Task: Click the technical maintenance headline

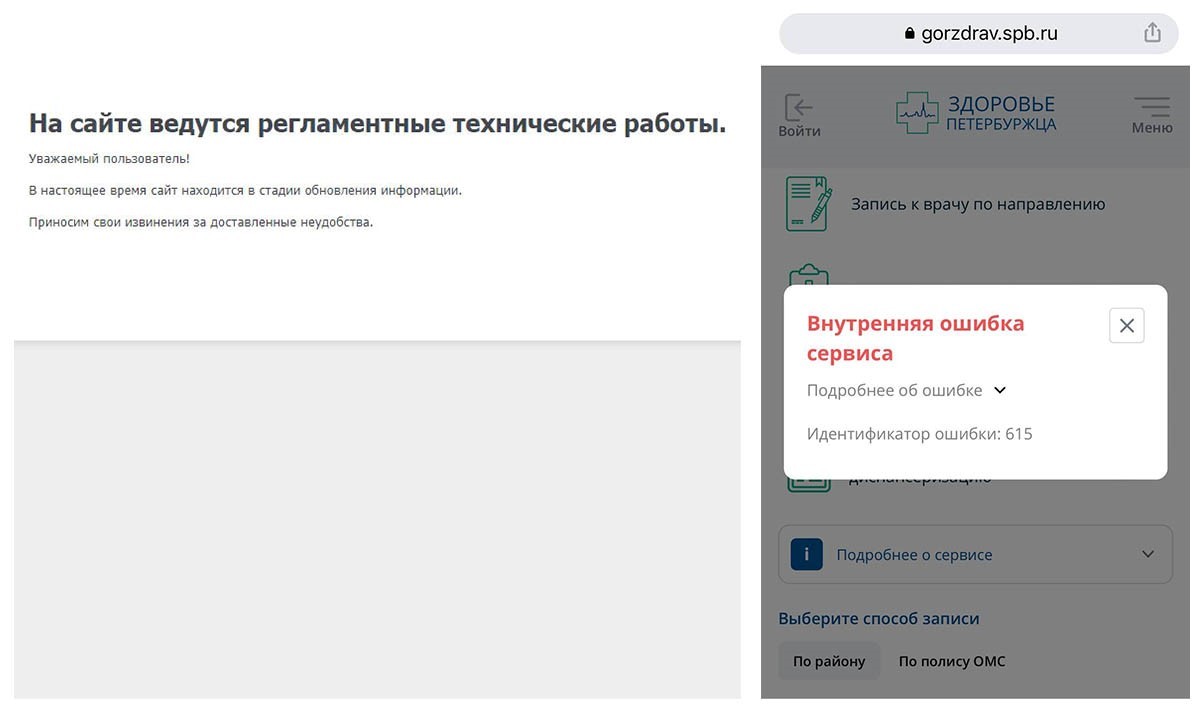Action: click(x=377, y=124)
